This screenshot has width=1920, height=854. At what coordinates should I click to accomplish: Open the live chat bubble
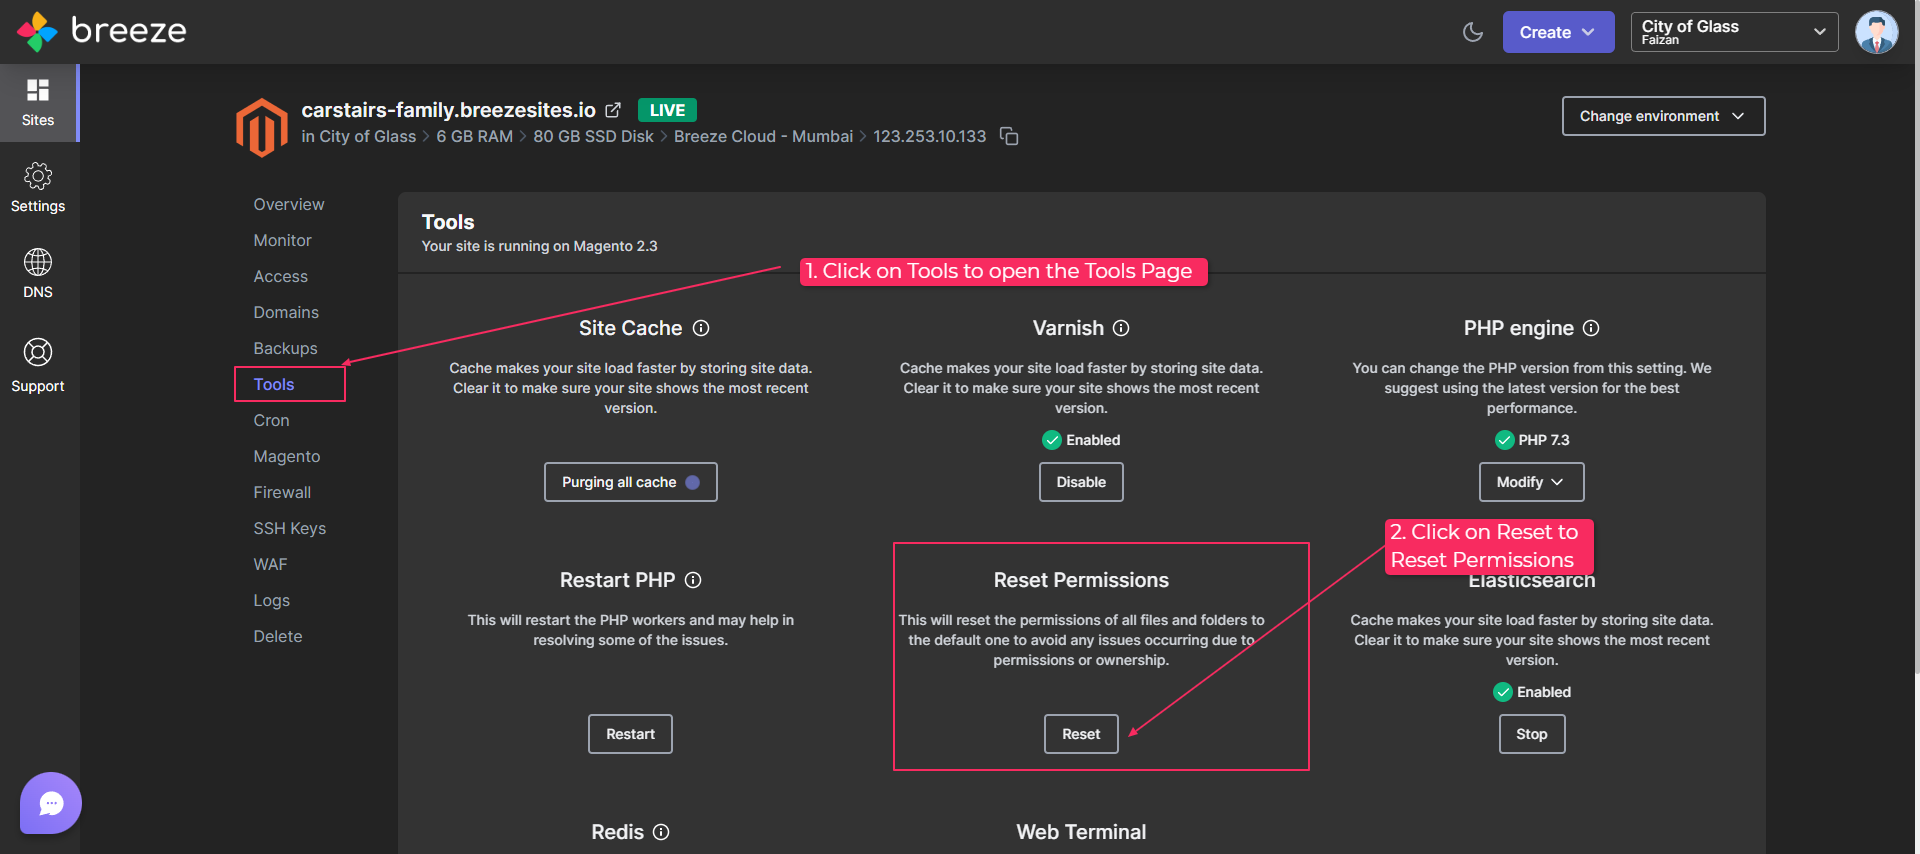coord(51,803)
